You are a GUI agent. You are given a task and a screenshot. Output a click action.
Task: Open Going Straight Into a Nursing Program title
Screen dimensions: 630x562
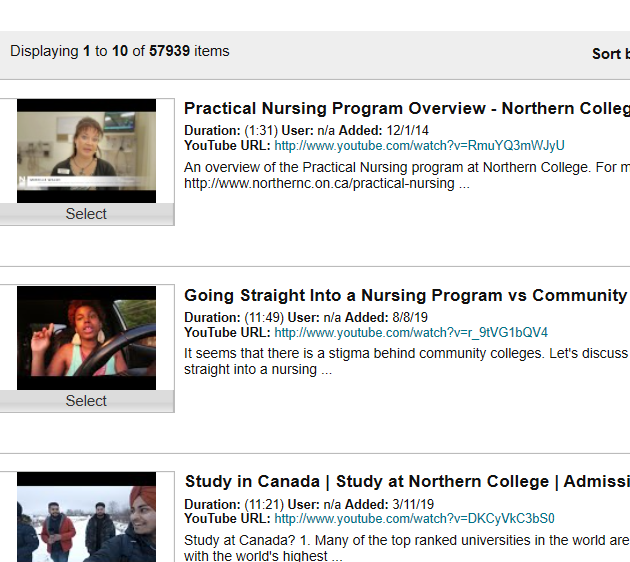point(406,296)
